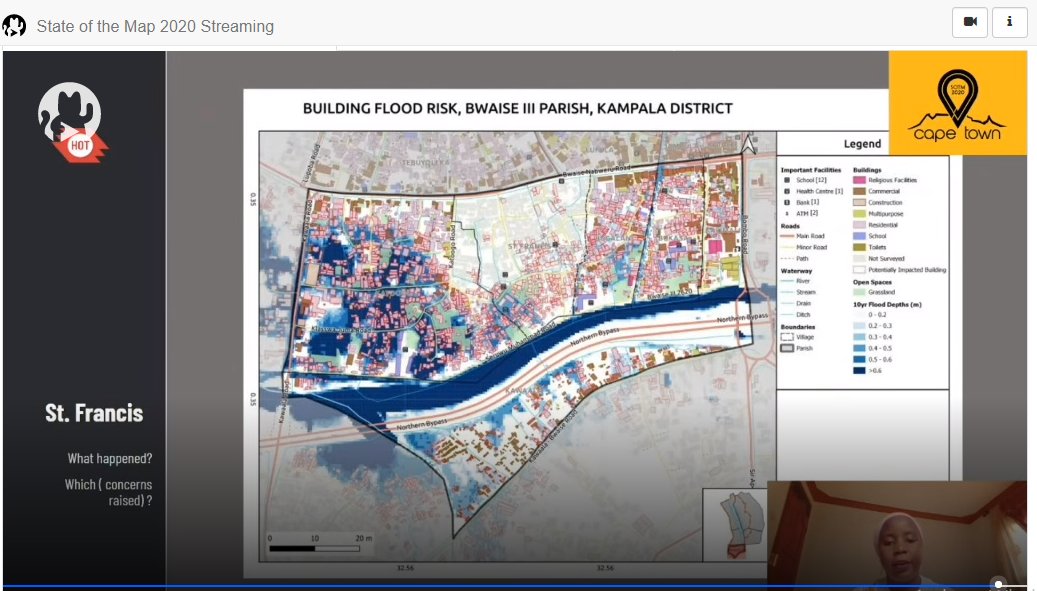Click the Grassland green legend swatch
Screen dimensions: 1037x591
[859, 292]
